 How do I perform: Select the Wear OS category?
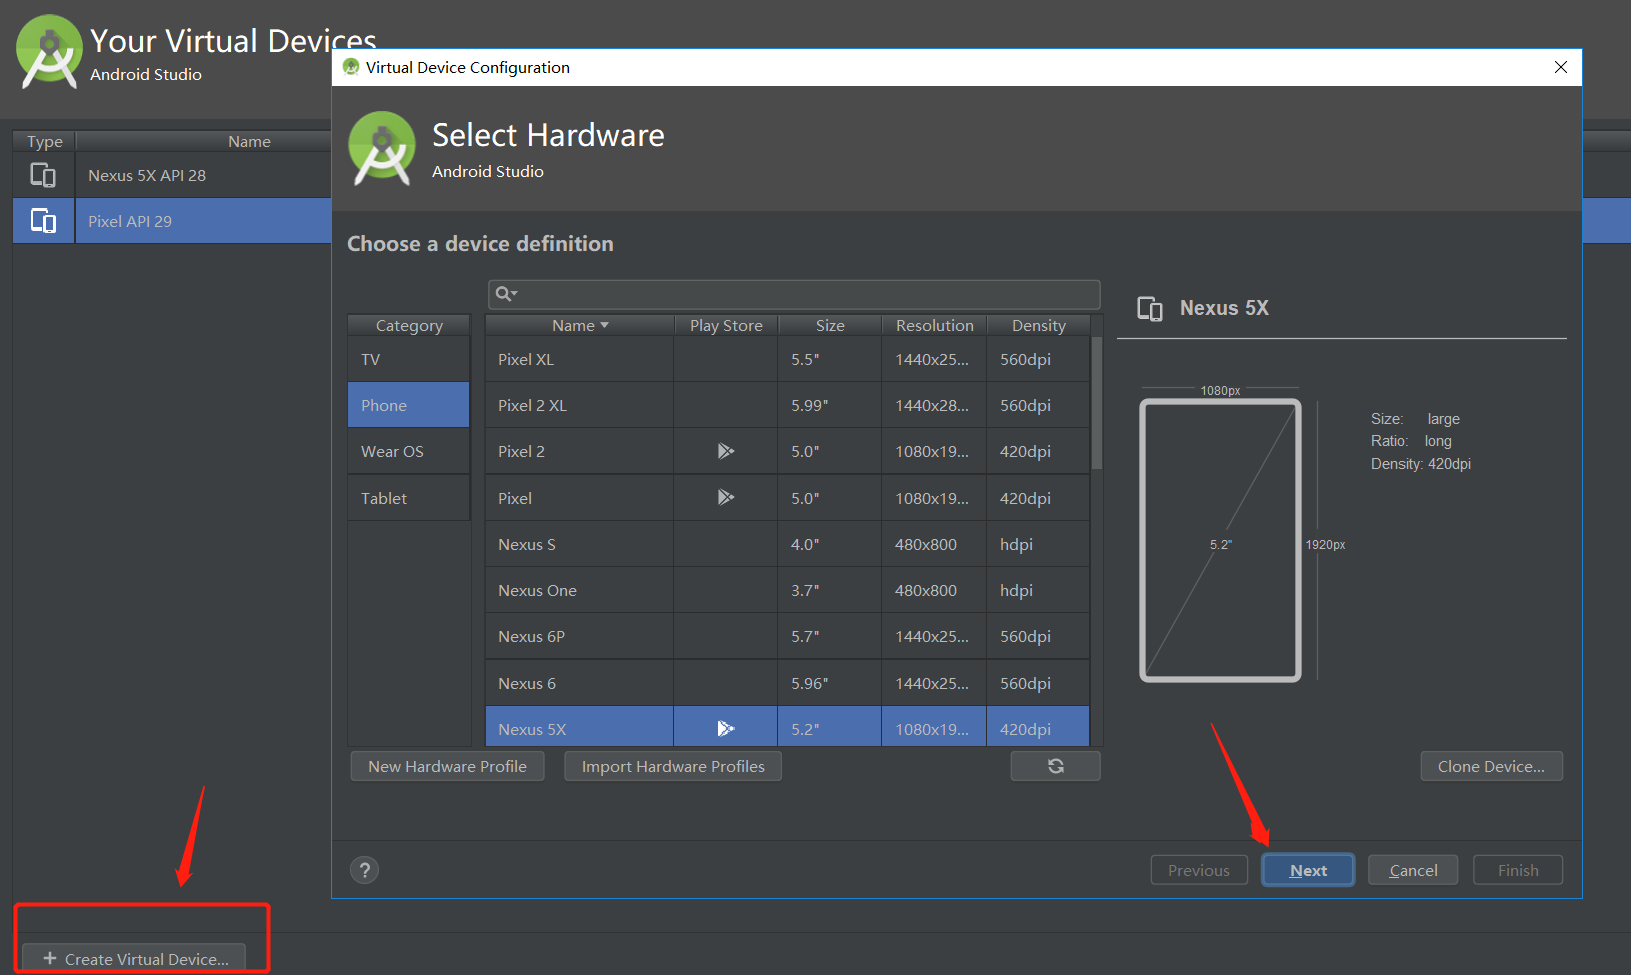pos(408,451)
